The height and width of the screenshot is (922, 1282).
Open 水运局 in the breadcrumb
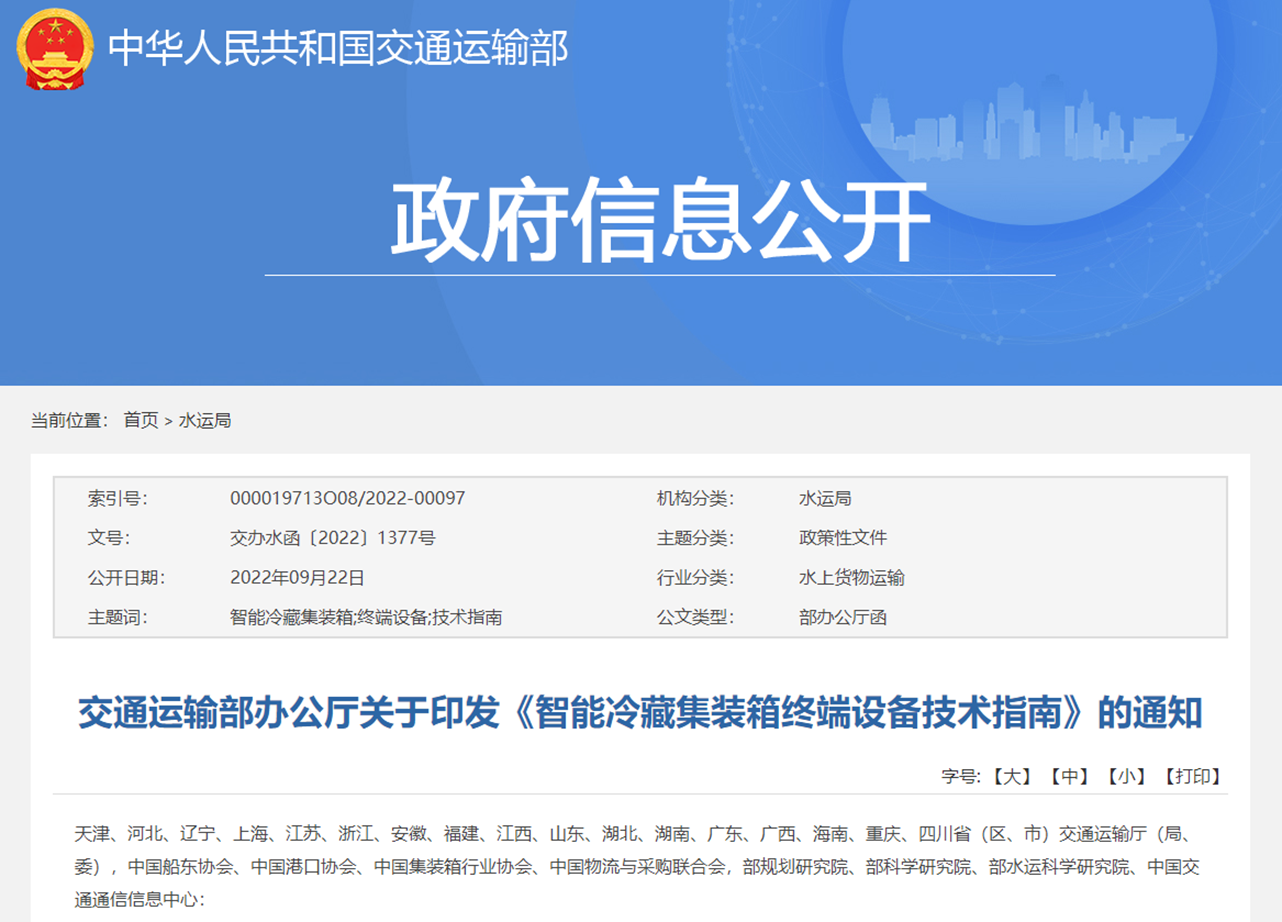click(x=205, y=421)
